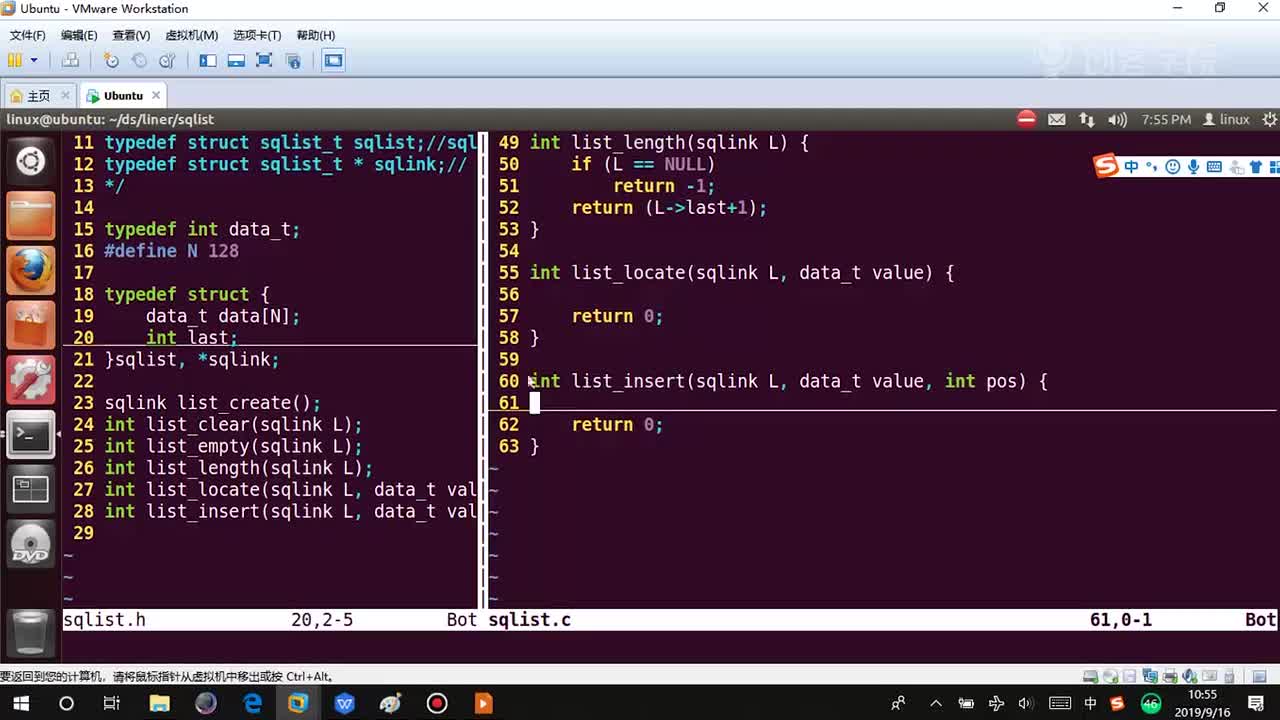Click the Cortana search circle on taskbar
This screenshot has width=1280, height=720.
pyautogui.click(x=66, y=703)
